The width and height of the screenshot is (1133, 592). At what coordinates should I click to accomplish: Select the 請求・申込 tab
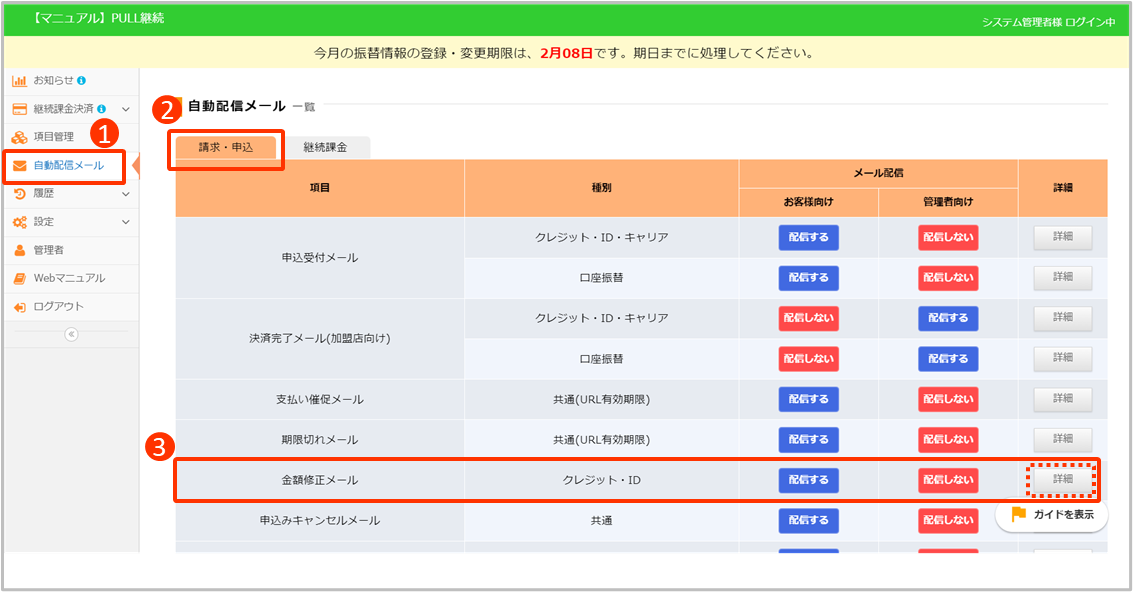(x=226, y=147)
